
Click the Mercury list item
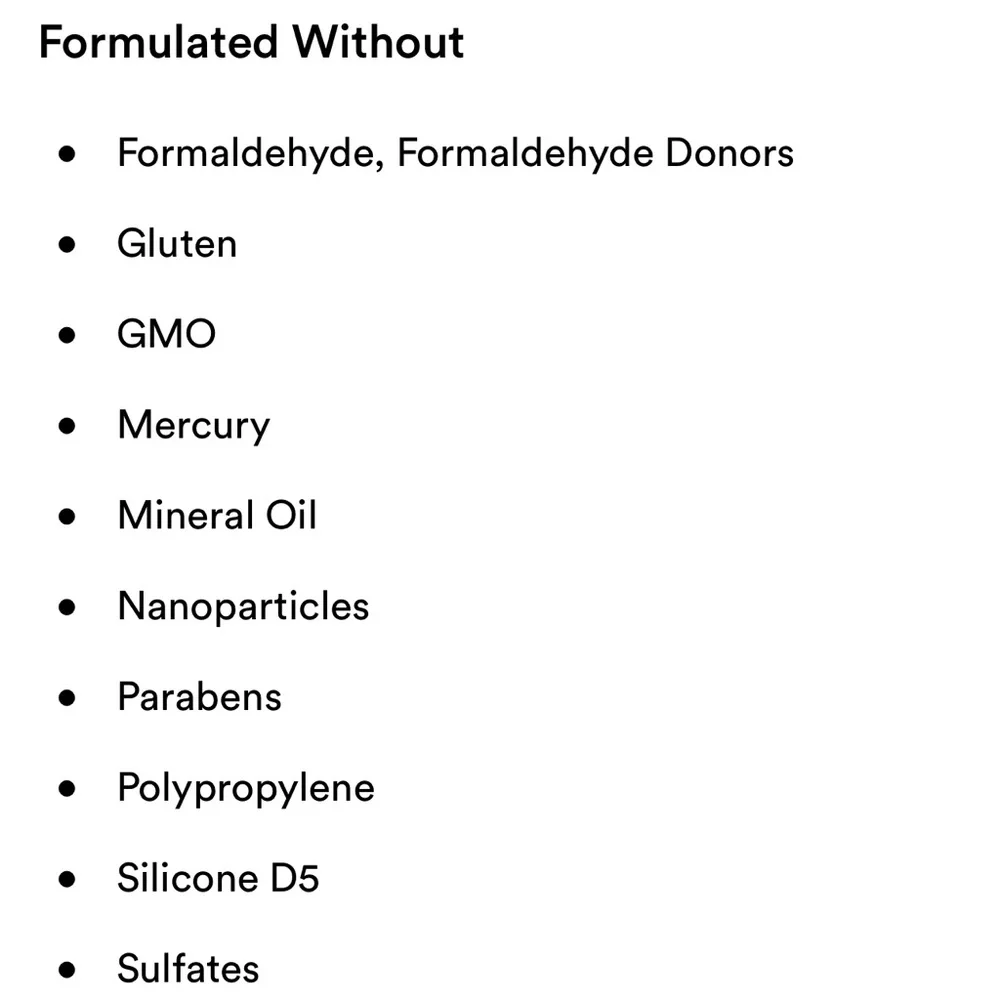tap(194, 426)
